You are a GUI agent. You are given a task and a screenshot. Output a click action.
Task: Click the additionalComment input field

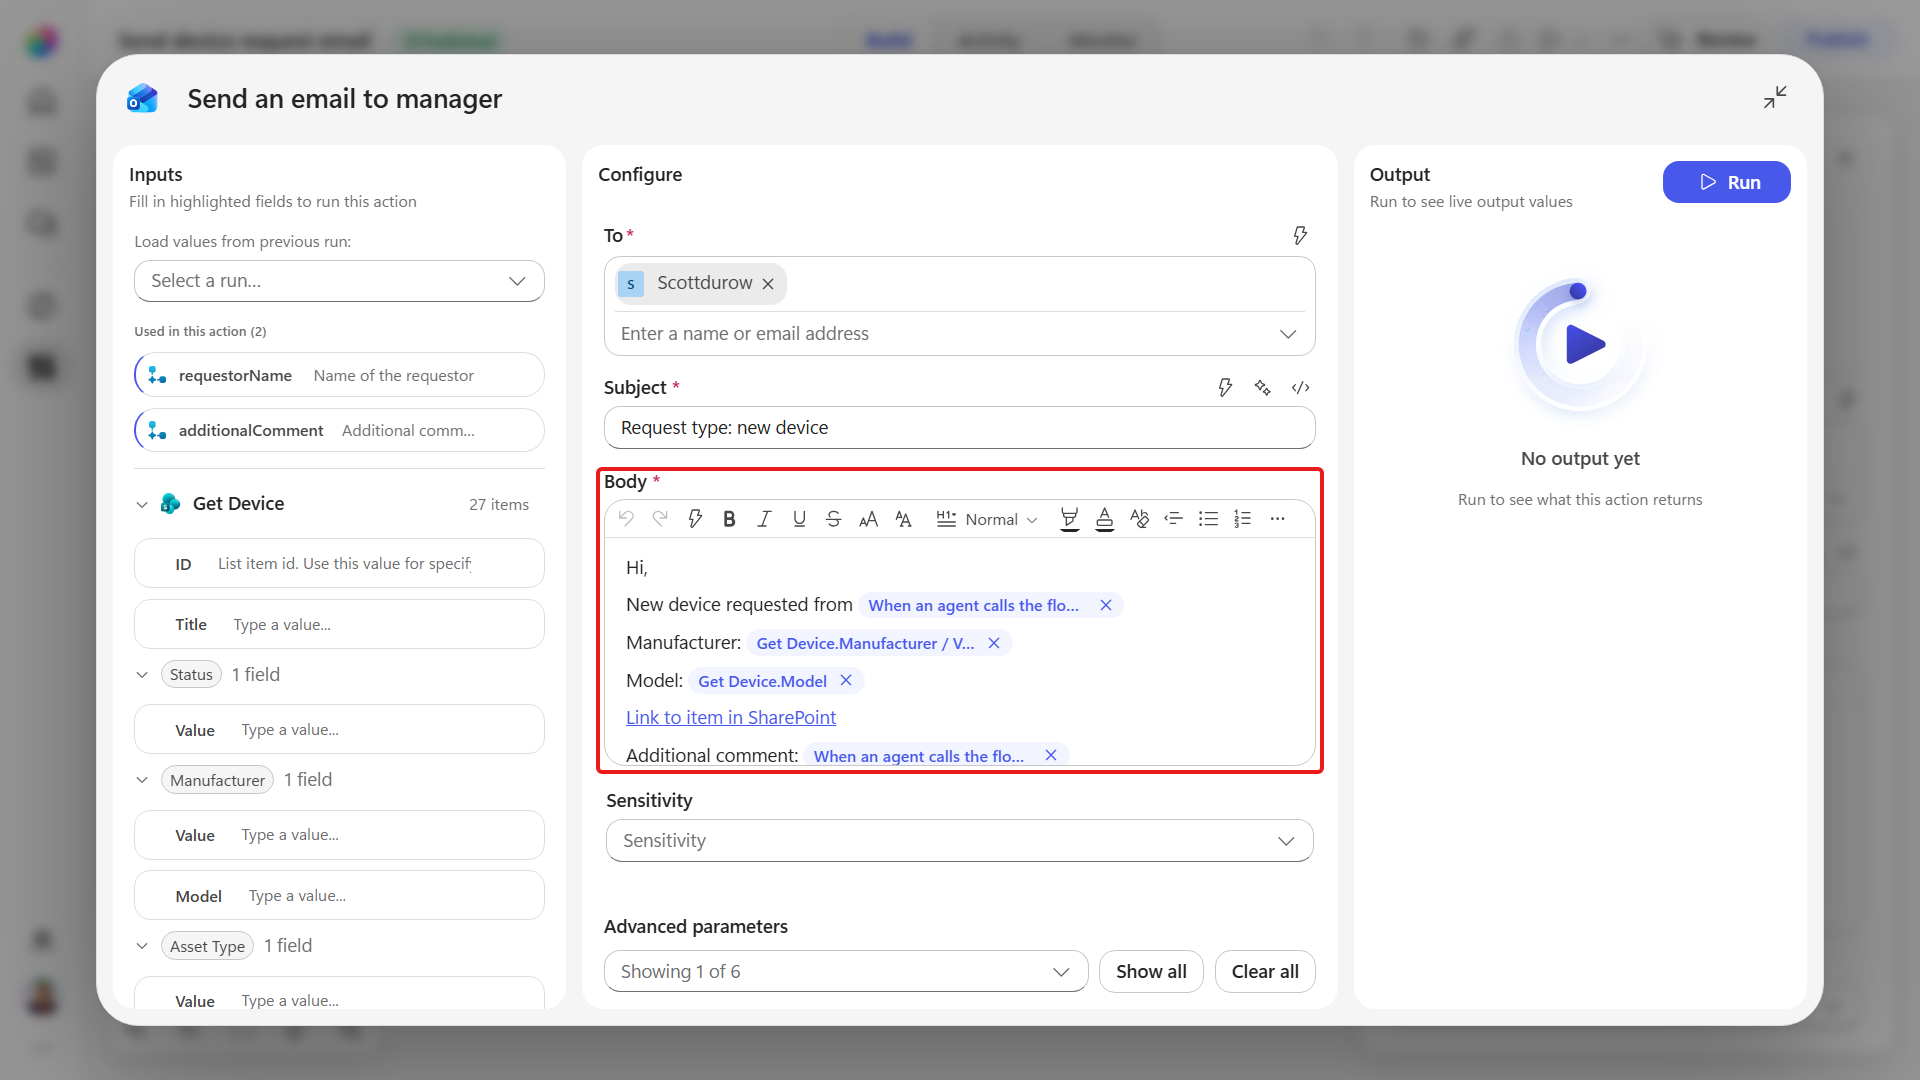[x=339, y=430]
